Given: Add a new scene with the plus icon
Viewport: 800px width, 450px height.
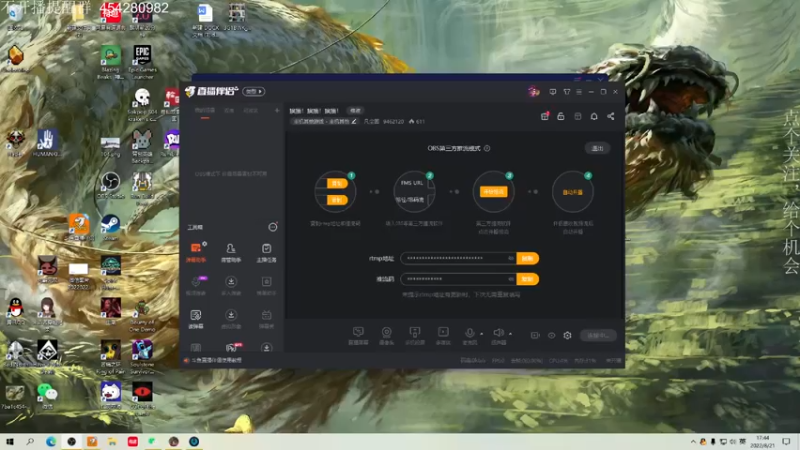Looking at the screenshot, I should pos(277,110).
